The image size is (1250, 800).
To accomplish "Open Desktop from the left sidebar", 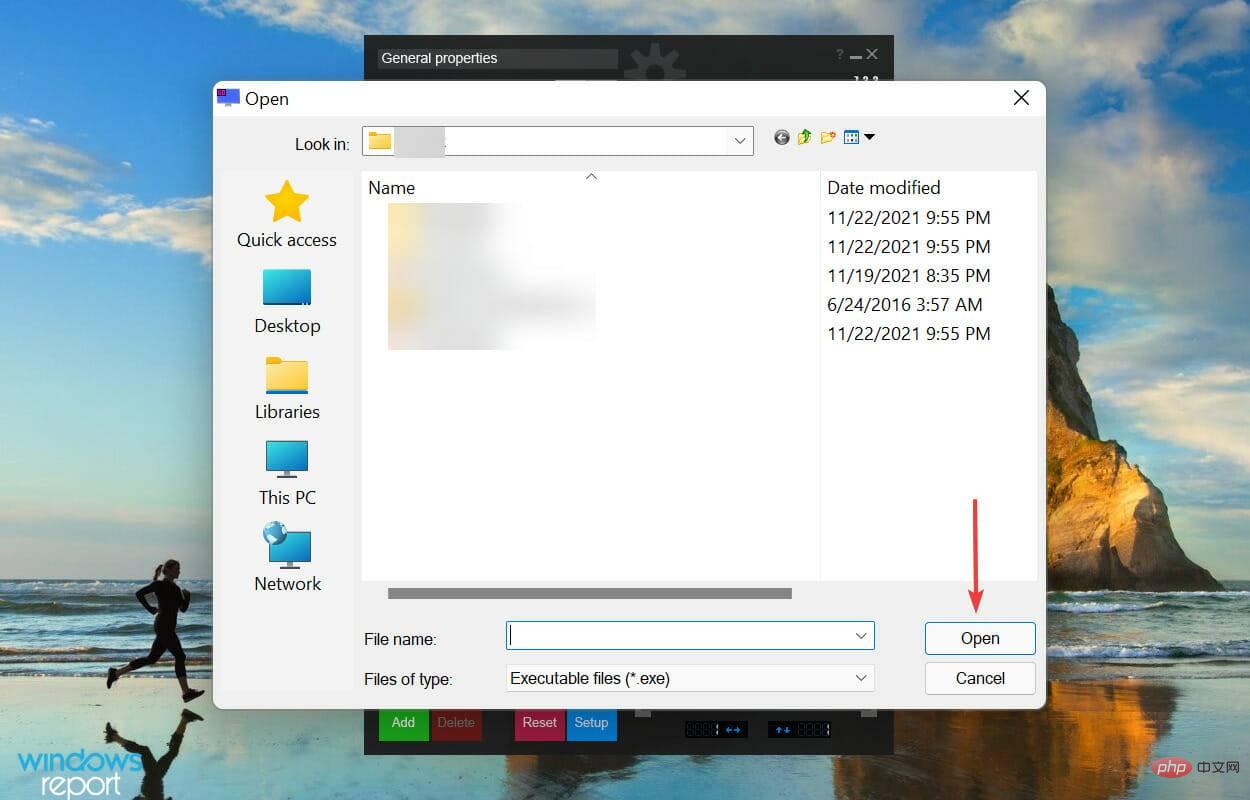I will (x=287, y=300).
